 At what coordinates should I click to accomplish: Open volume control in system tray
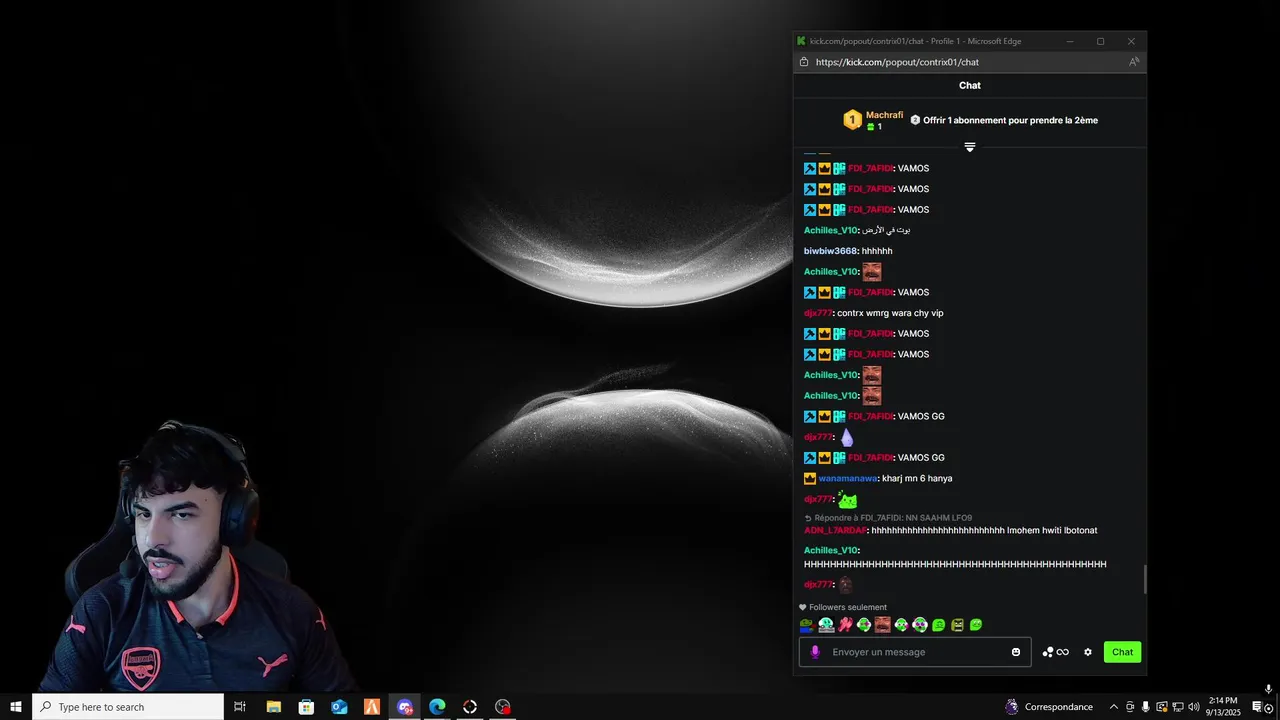[x=1193, y=707]
